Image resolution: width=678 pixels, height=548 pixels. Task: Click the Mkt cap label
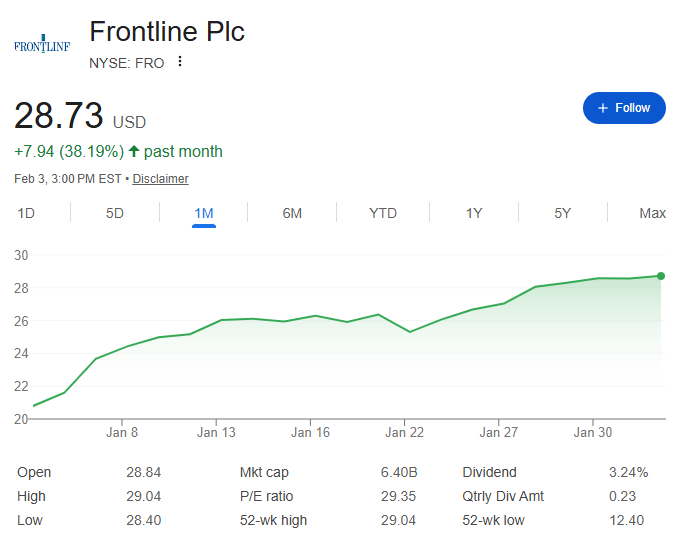(x=264, y=473)
